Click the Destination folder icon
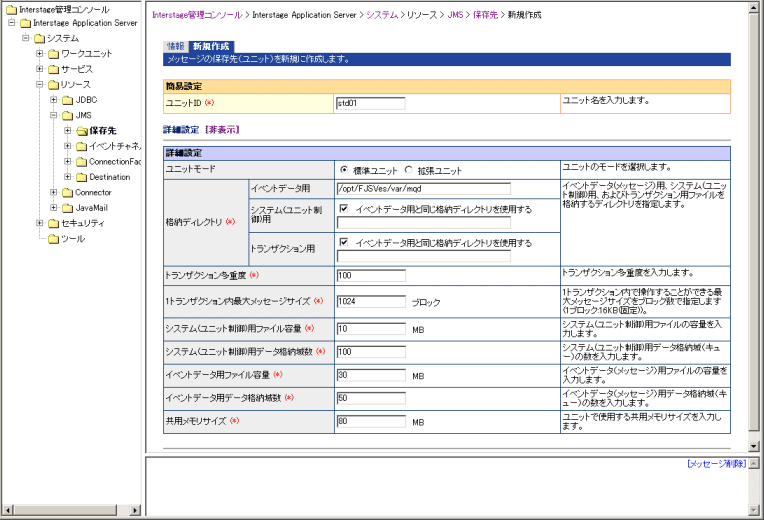The height and width of the screenshot is (520, 764). point(80,177)
